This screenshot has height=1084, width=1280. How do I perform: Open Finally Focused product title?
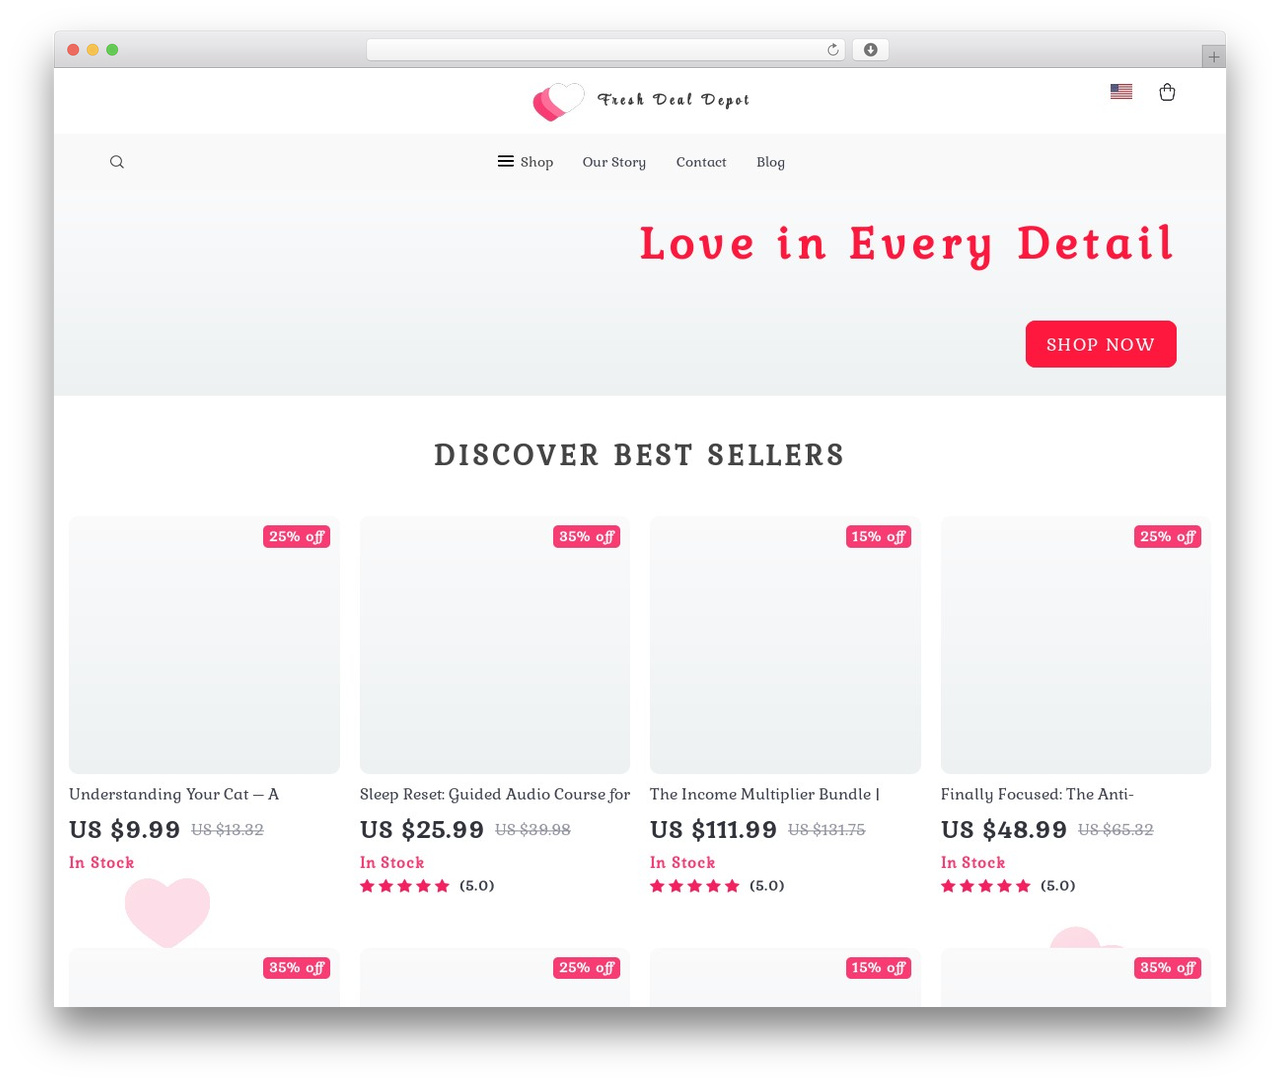coord(1037,794)
